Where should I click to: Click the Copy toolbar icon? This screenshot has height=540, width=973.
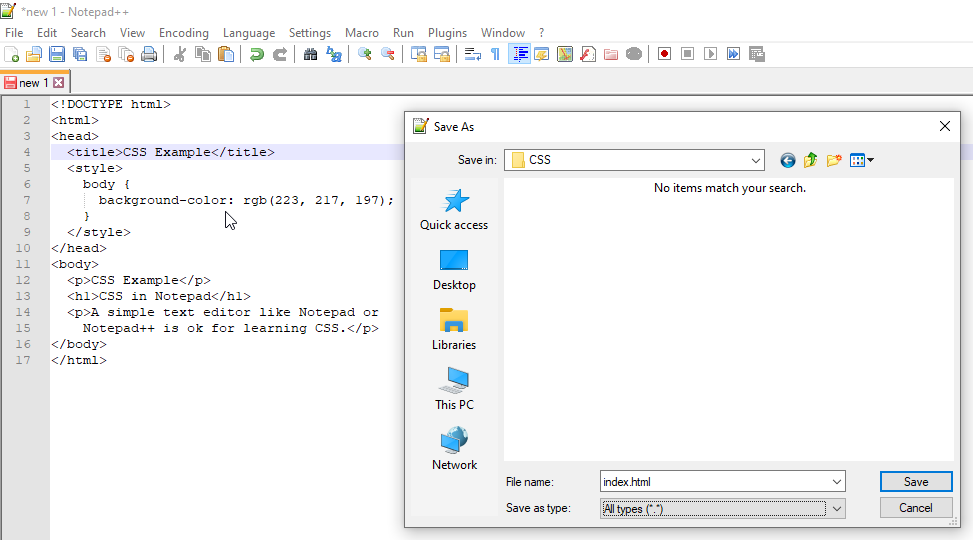point(203,55)
